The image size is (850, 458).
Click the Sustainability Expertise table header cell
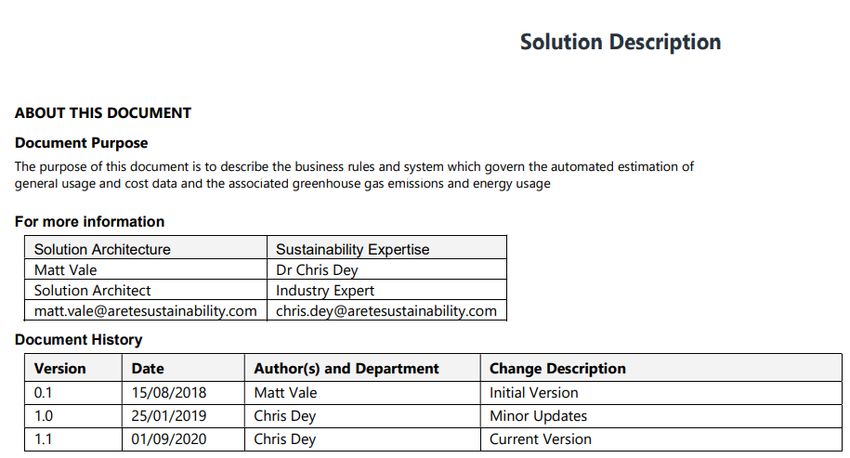tap(387, 249)
